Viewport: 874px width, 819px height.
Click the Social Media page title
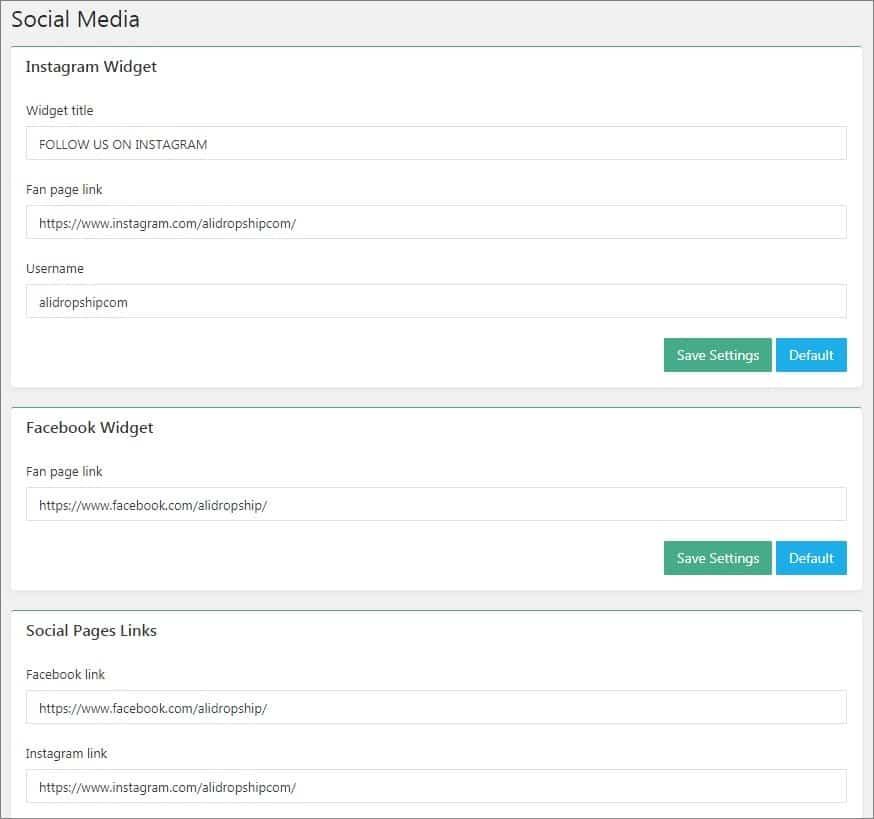pyautogui.click(x=75, y=20)
